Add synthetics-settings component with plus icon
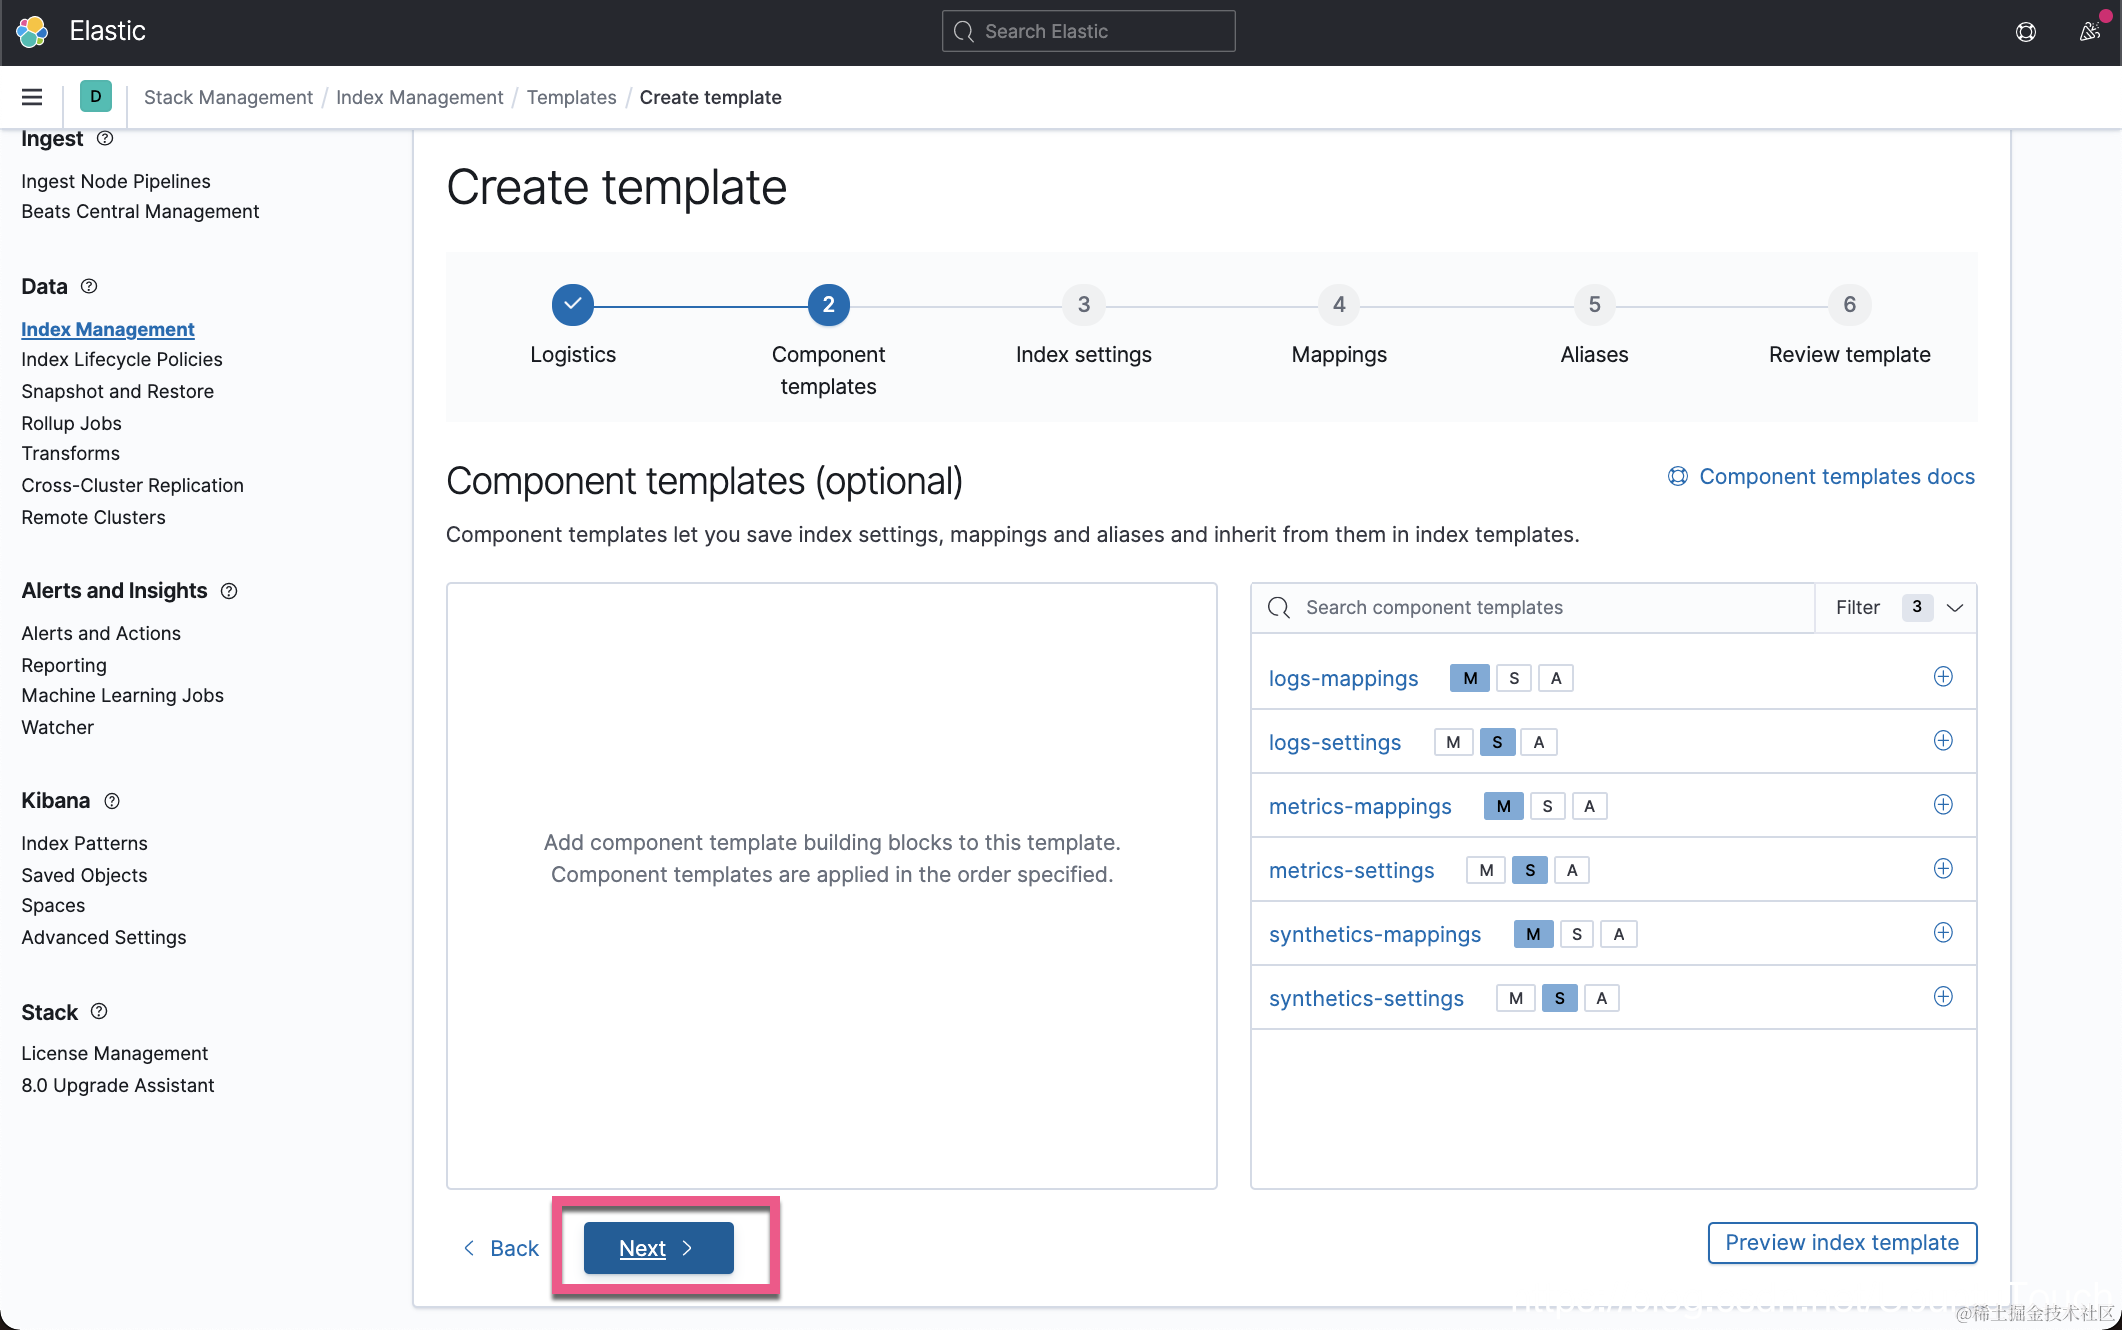 [1943, 997]
